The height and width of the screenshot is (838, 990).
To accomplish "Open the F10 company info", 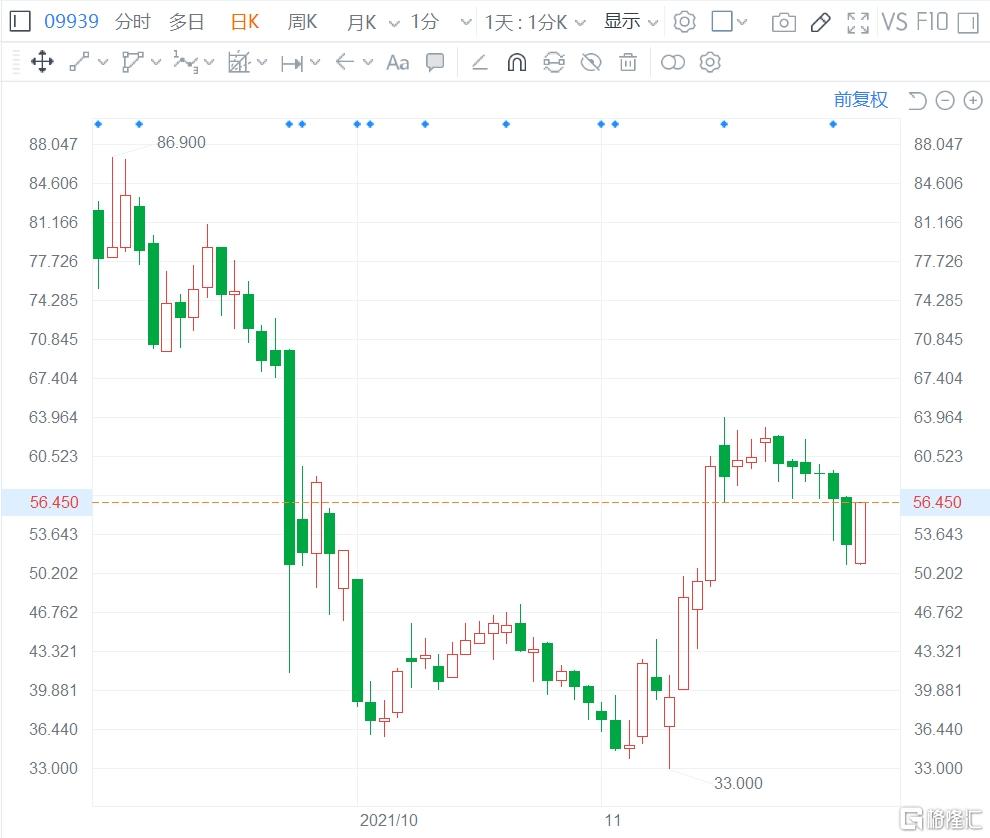I will [x=931, y=22].
